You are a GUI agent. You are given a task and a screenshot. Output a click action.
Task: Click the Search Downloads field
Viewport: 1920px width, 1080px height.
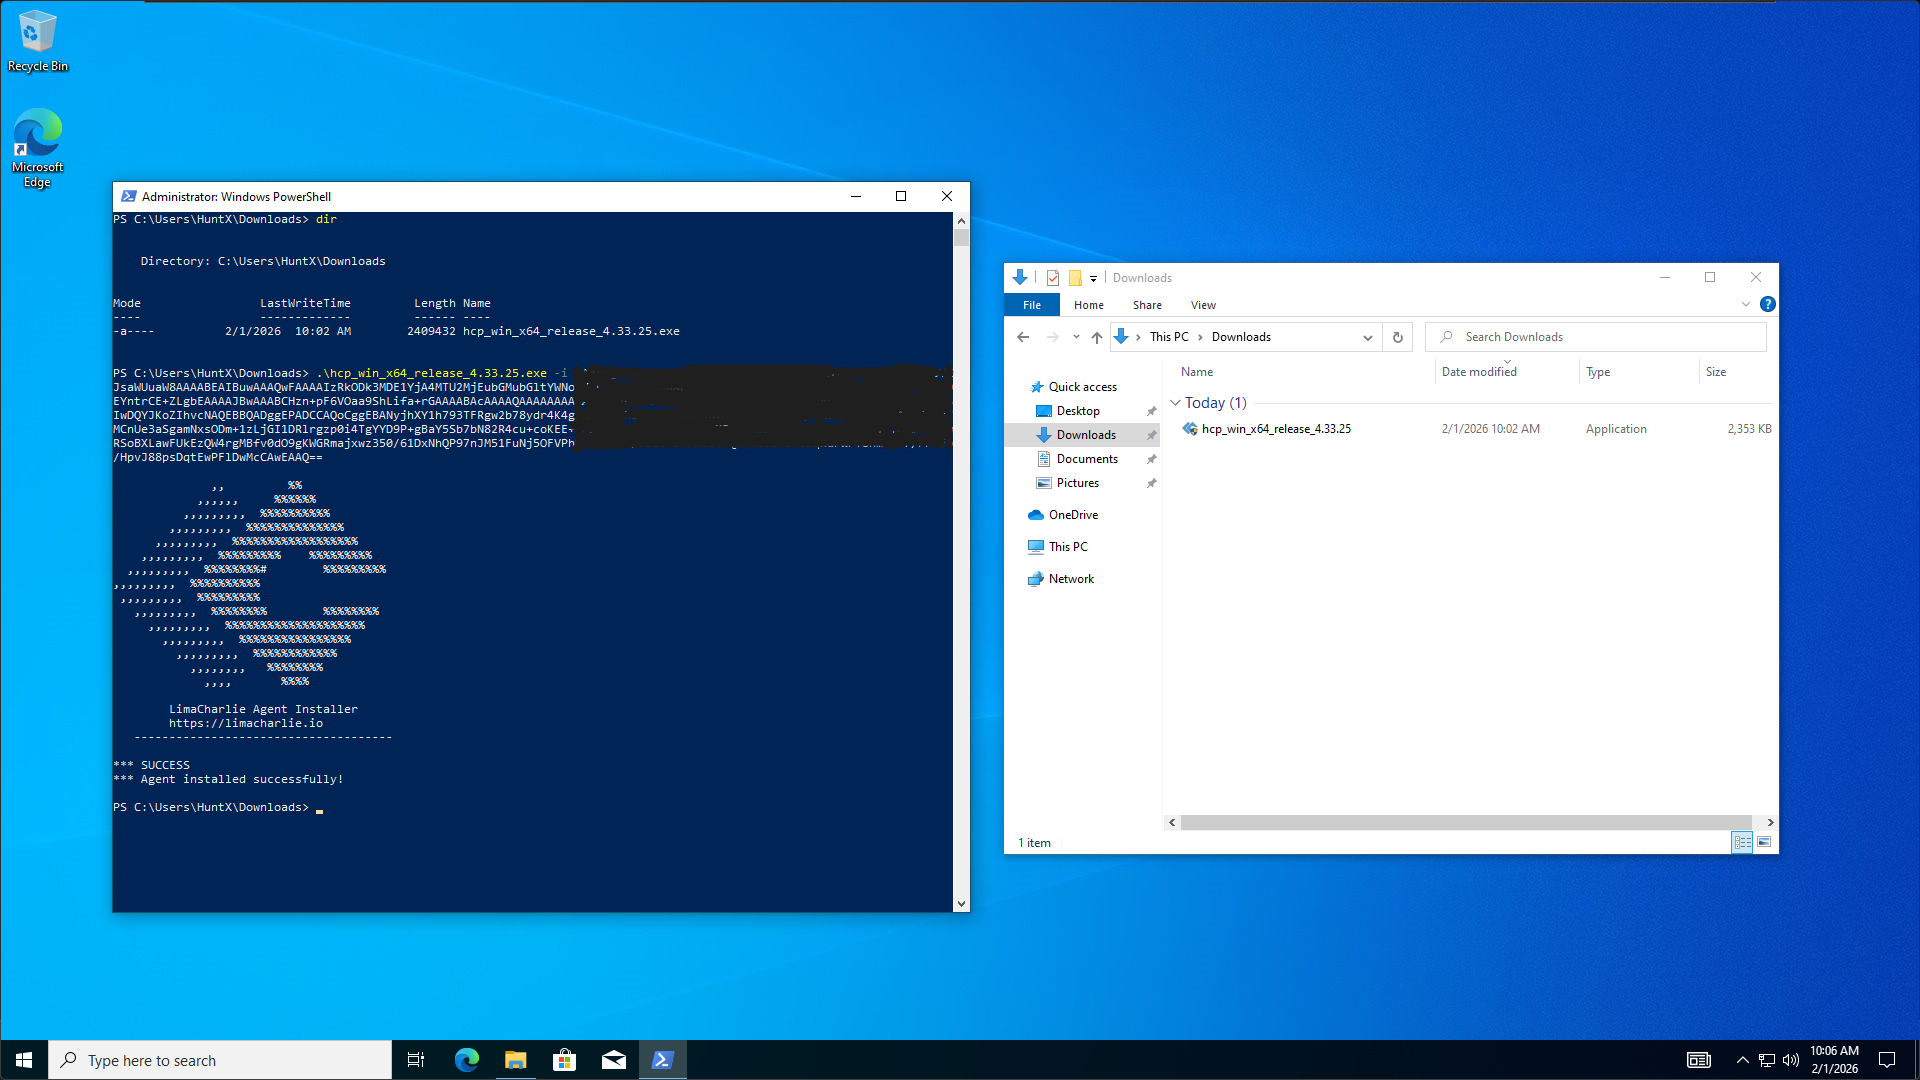(1596, 337)
